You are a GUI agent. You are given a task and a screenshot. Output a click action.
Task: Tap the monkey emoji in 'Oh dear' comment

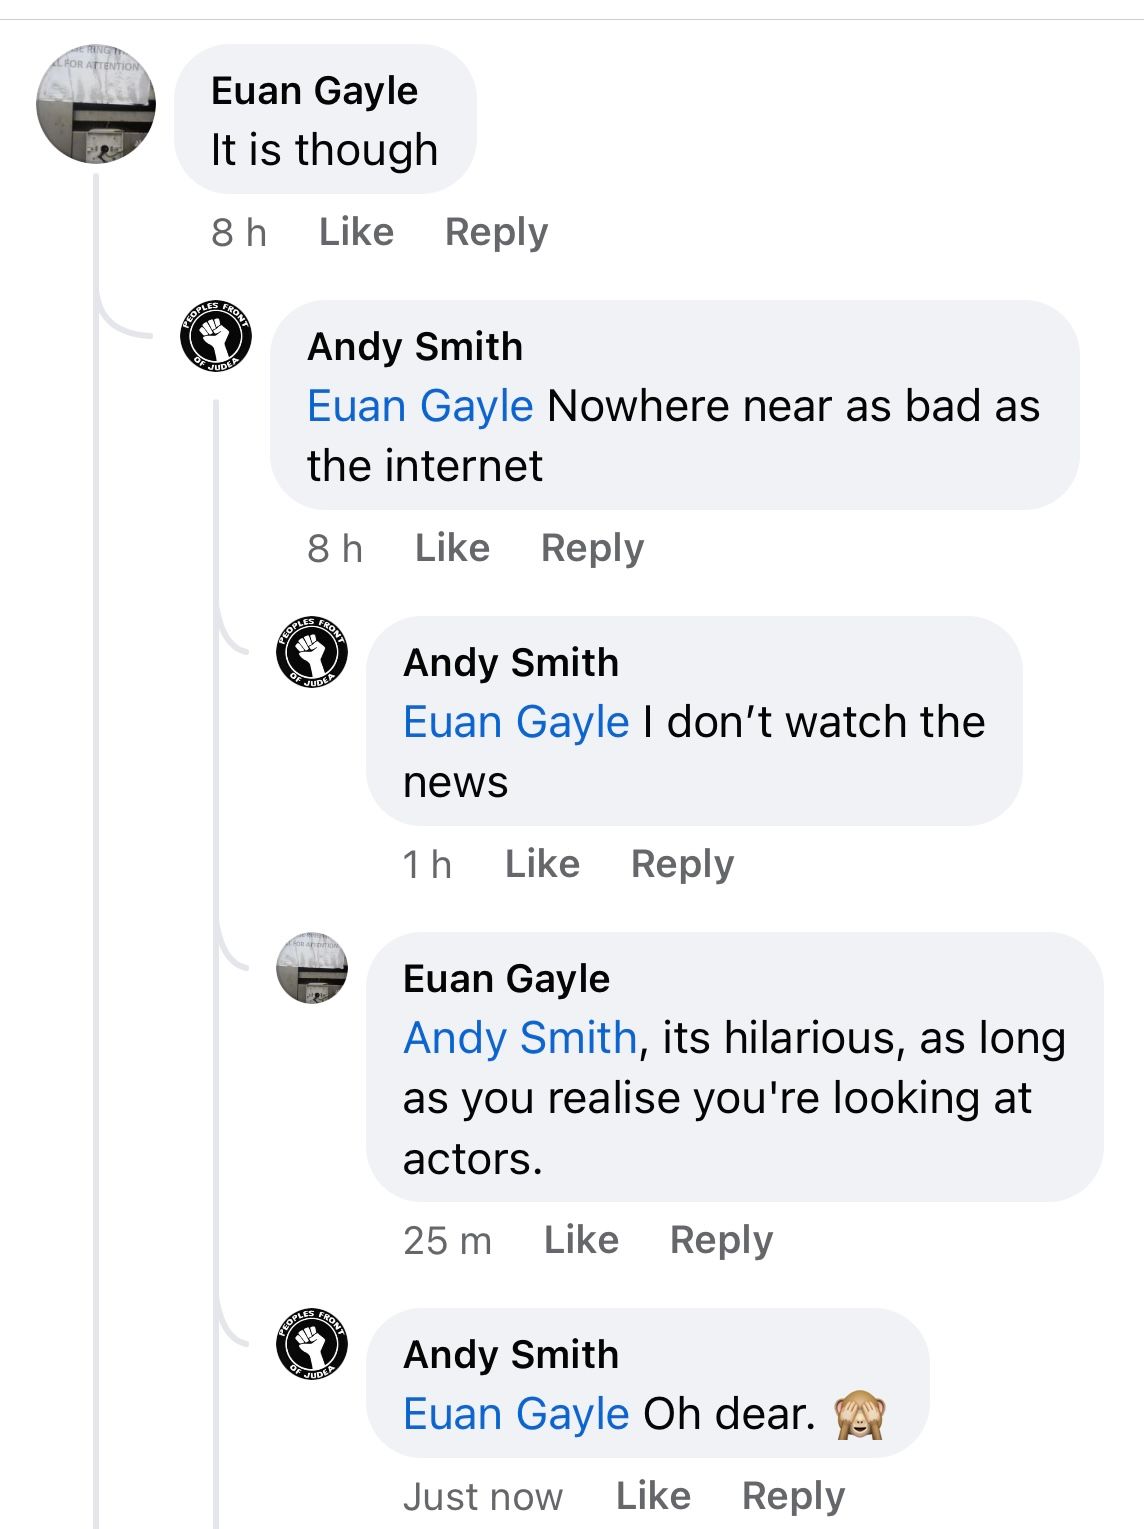(860, 1415)
